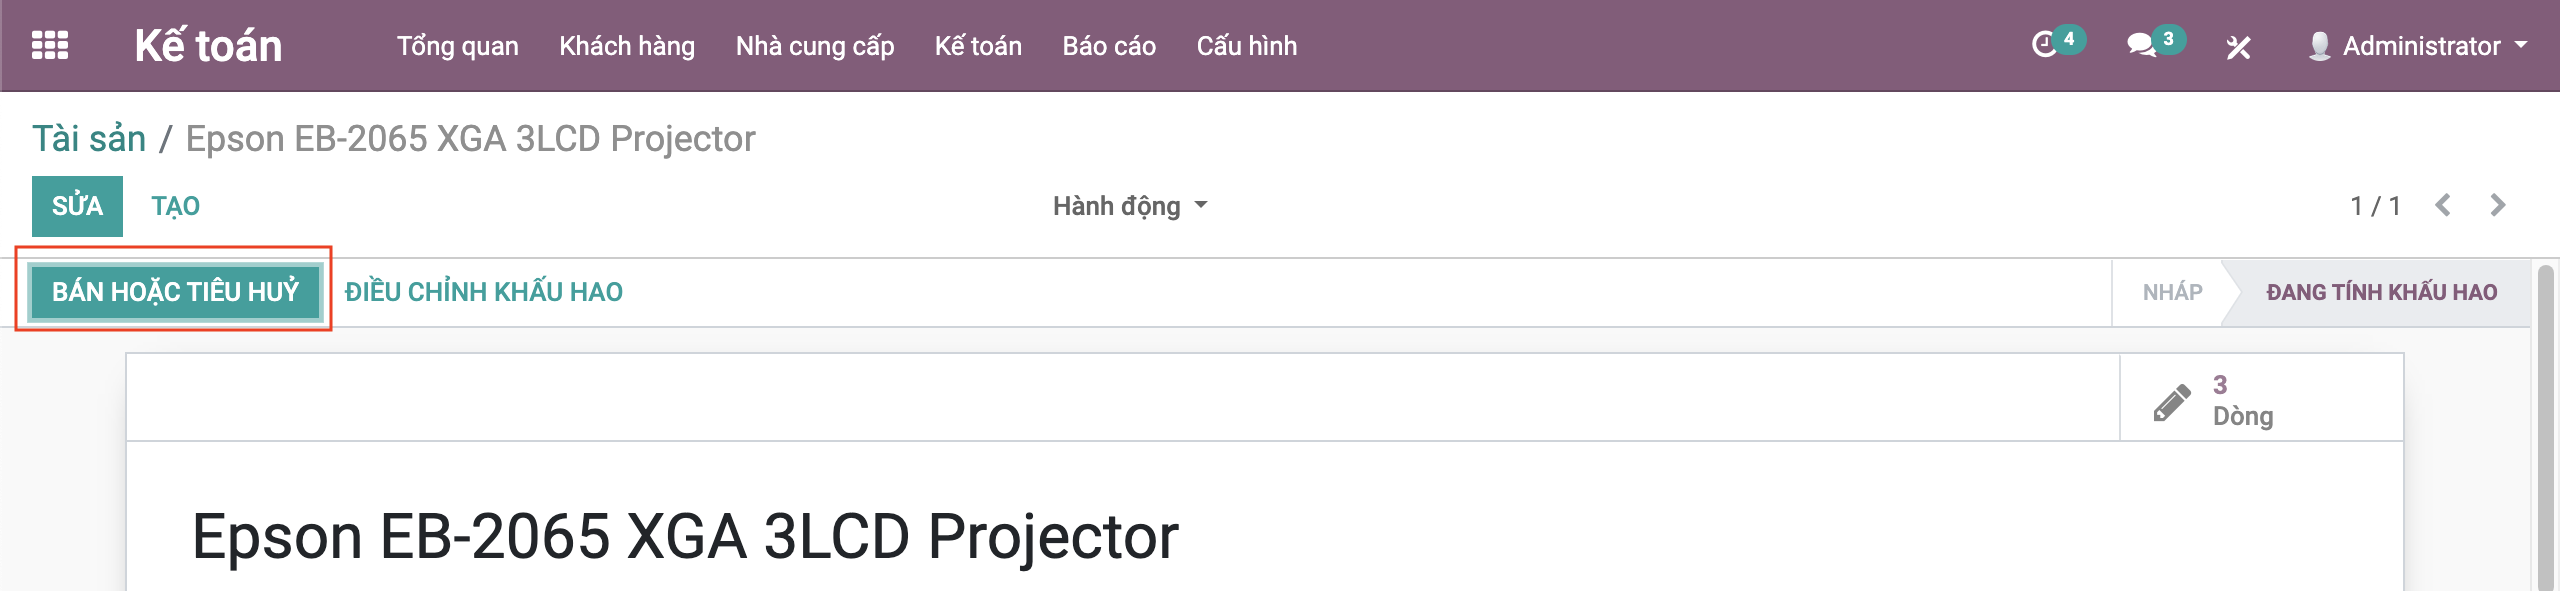Open the Administrator account dropdown caret
Image resolution: width=2560 pixels, height=591 pixels.
2521,46
